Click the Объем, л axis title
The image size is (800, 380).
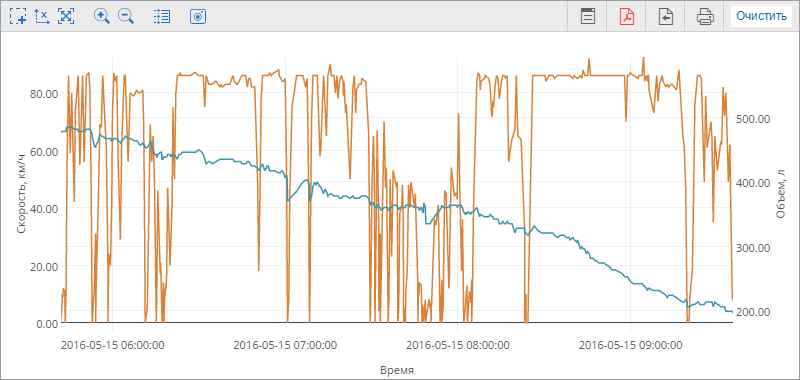point(781,195)
